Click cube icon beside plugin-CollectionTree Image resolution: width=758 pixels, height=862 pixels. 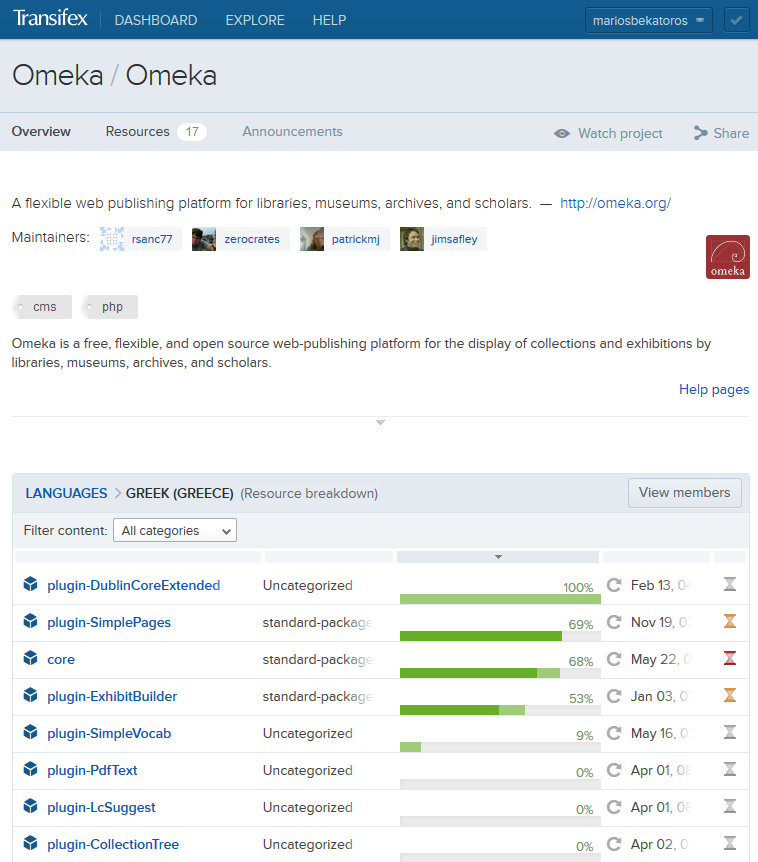point(30,843)
